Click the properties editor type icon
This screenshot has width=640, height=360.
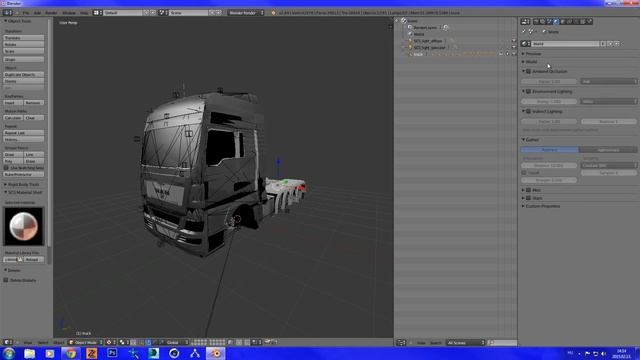coord(525,22)
